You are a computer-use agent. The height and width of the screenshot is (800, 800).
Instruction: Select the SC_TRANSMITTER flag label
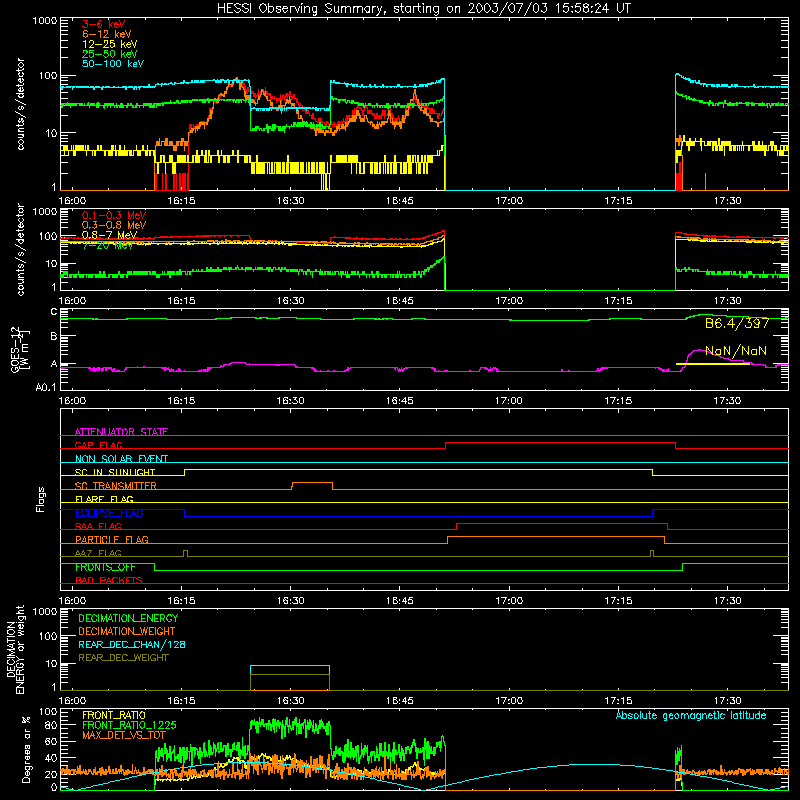116,486
